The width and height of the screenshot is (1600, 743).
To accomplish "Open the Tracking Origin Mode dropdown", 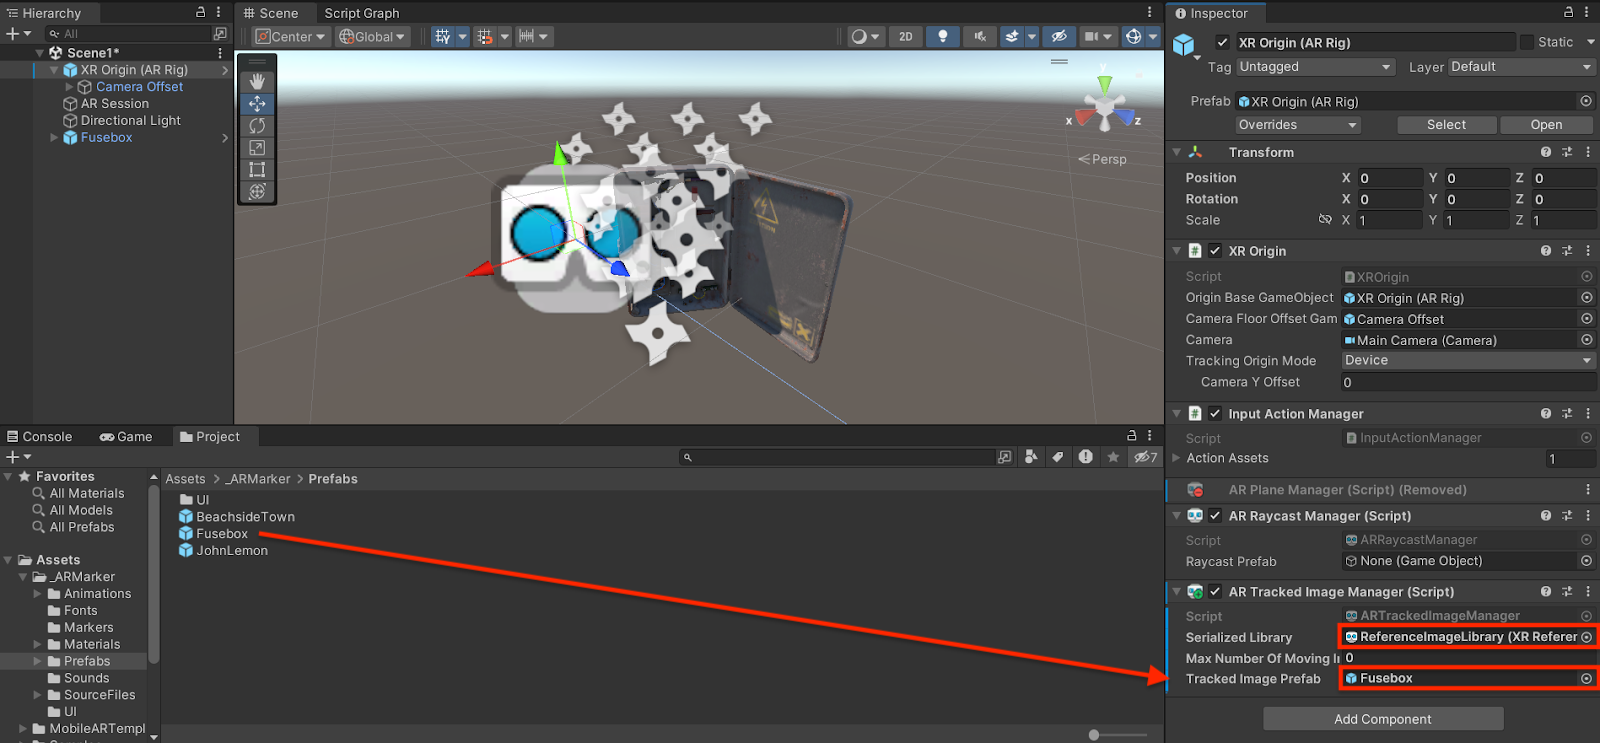I will (1467, 361).
